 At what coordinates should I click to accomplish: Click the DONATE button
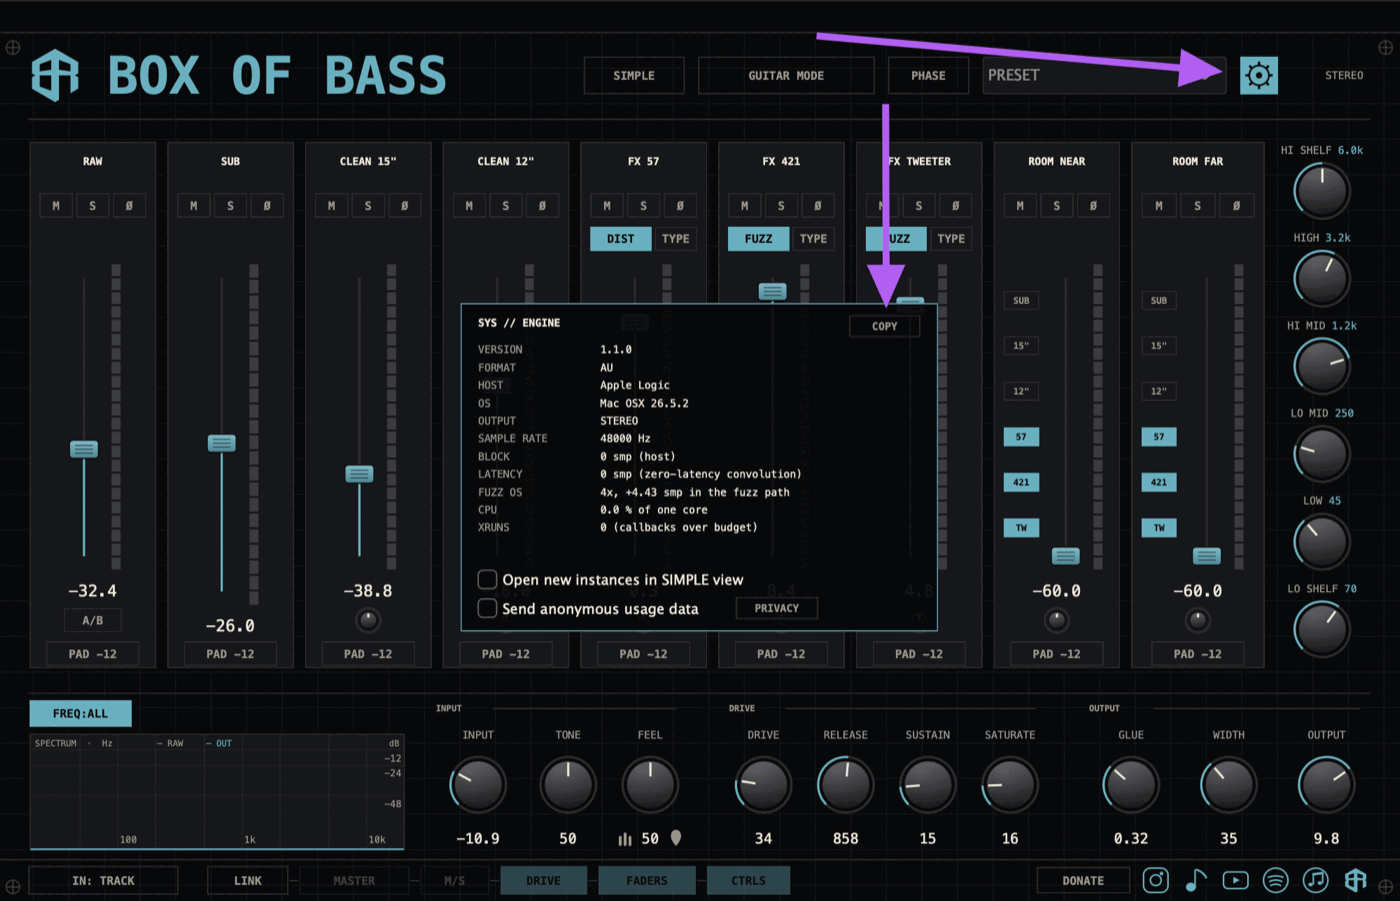[1083, 881]
